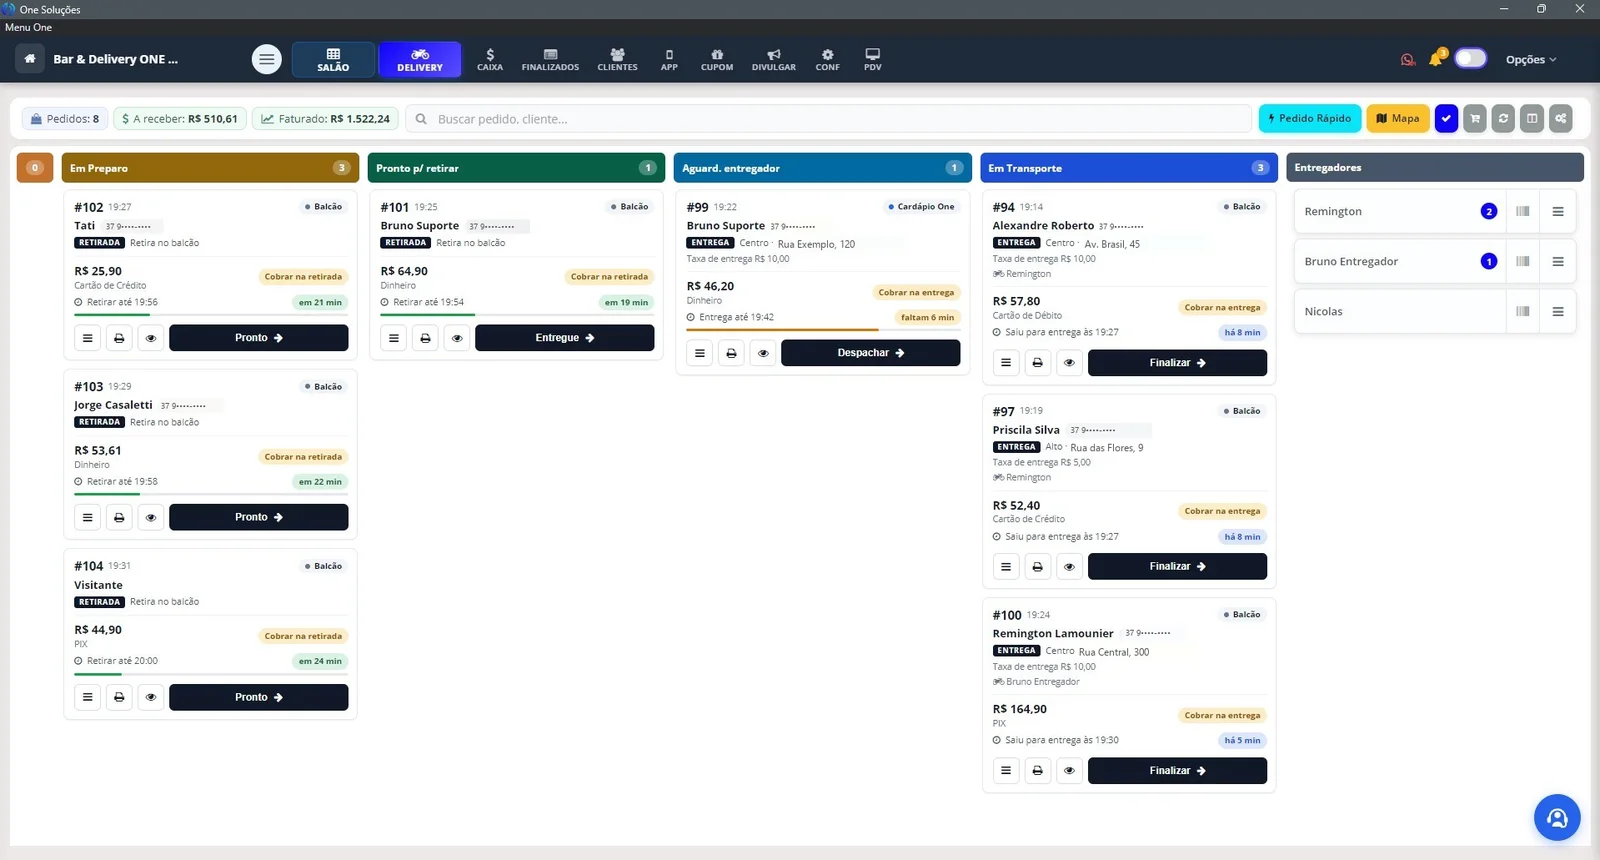
Task: View details of order #97 with eye icon
Action: tap(1069, 567)
